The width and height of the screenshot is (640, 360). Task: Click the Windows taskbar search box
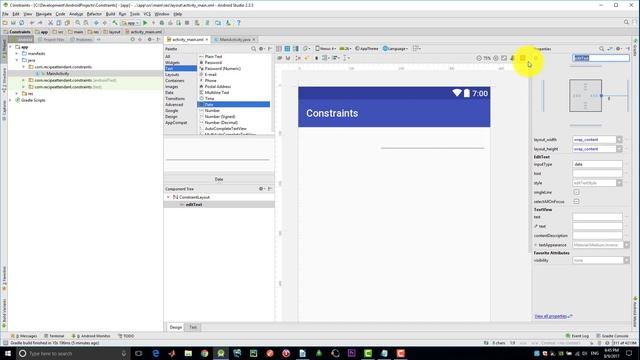[73, 353]
